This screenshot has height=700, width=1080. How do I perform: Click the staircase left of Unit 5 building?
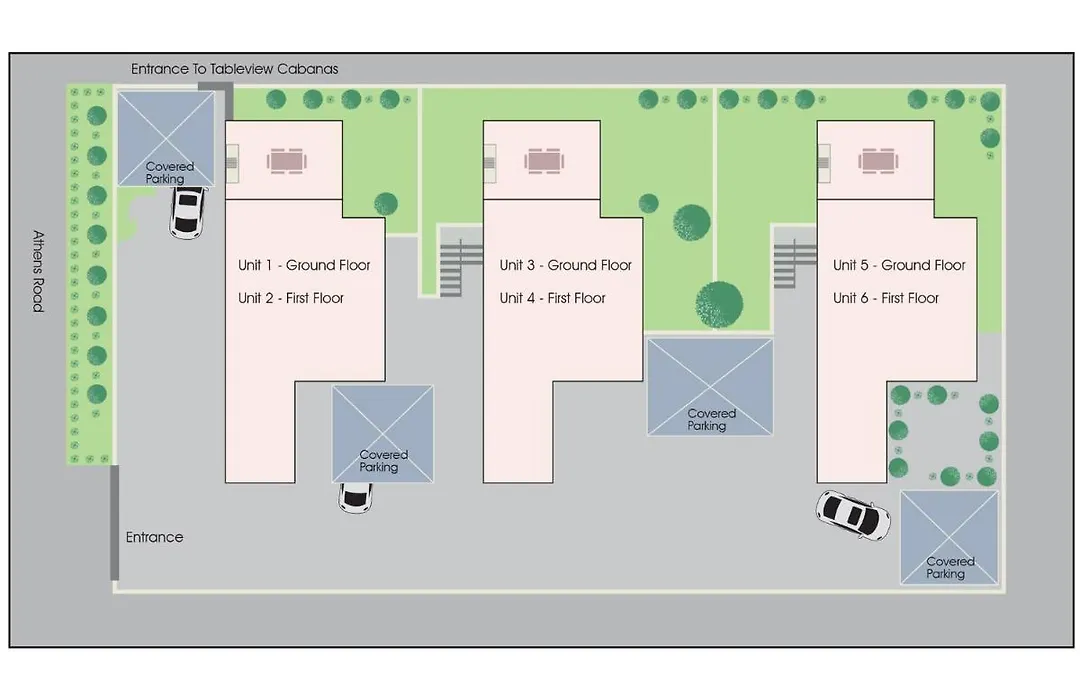tap(794, 263)
